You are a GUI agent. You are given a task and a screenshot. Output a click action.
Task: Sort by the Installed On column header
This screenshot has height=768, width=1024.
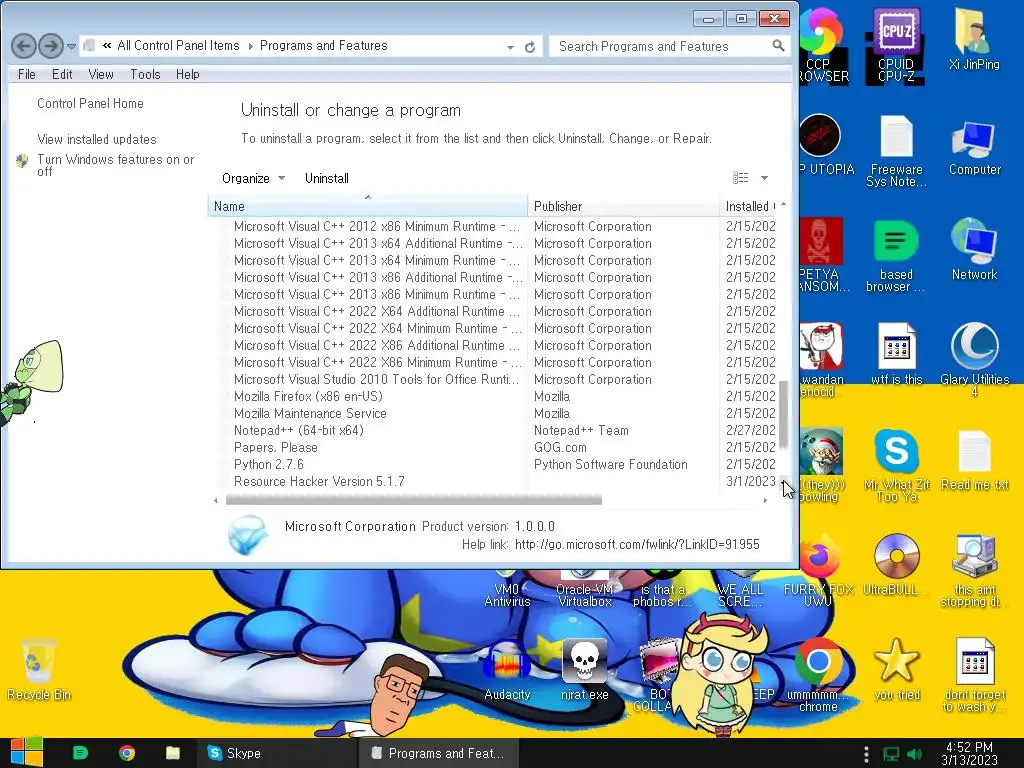coord(749,206)
